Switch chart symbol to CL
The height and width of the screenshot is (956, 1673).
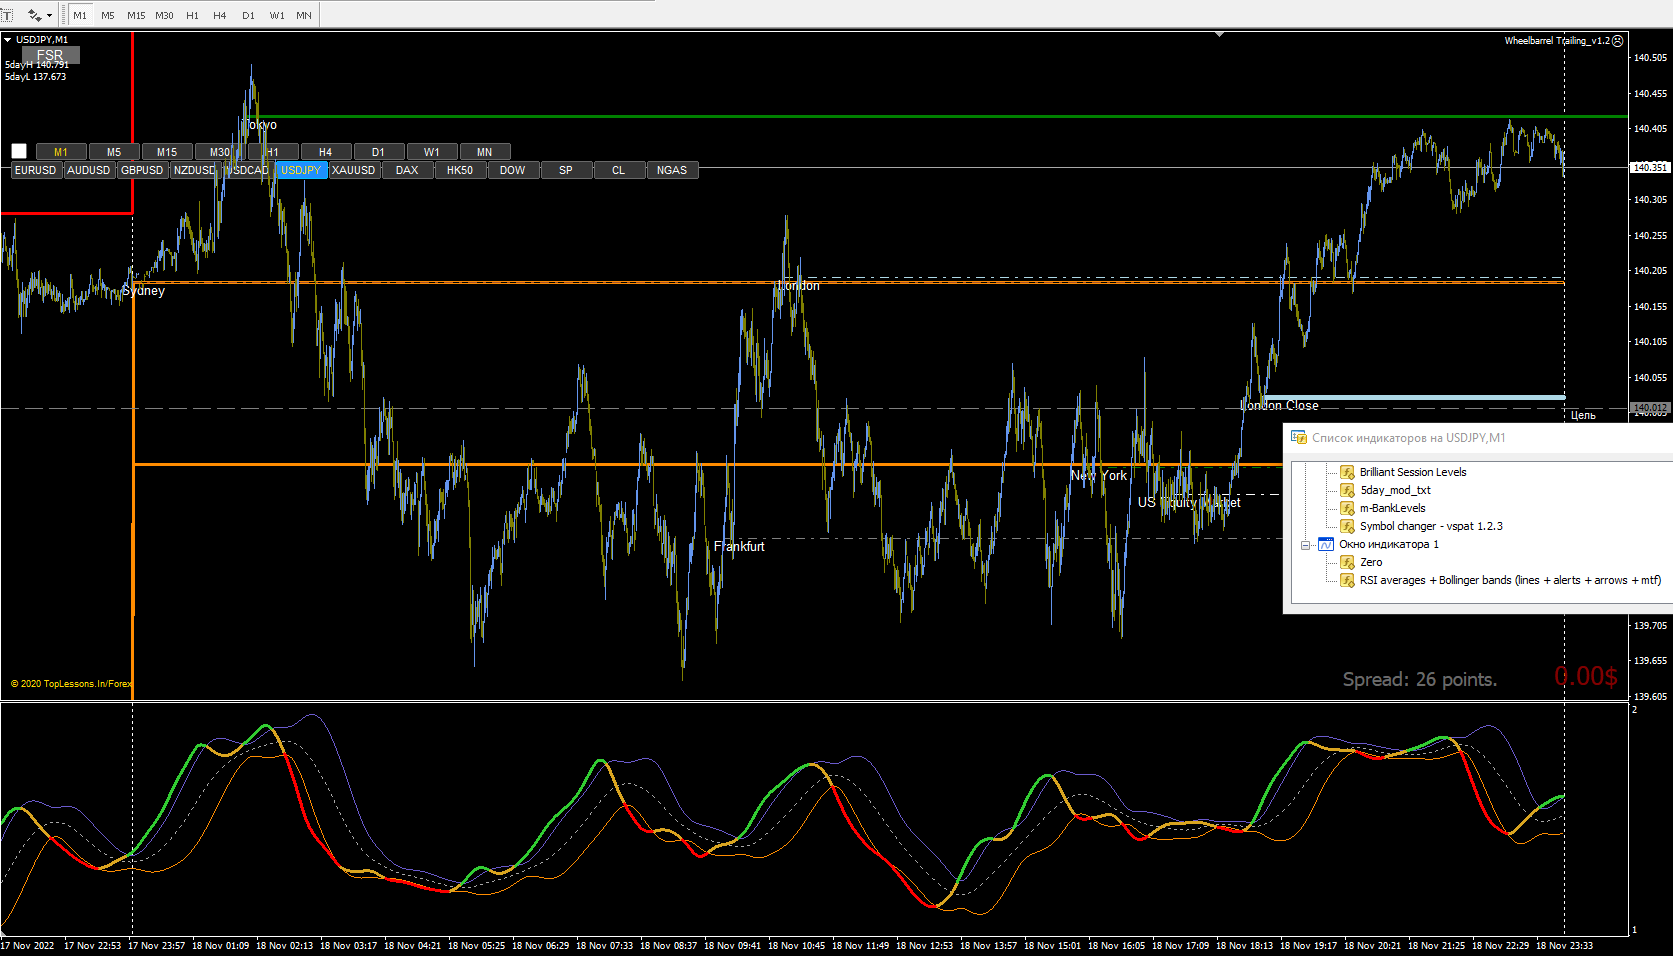pos(619,170)
